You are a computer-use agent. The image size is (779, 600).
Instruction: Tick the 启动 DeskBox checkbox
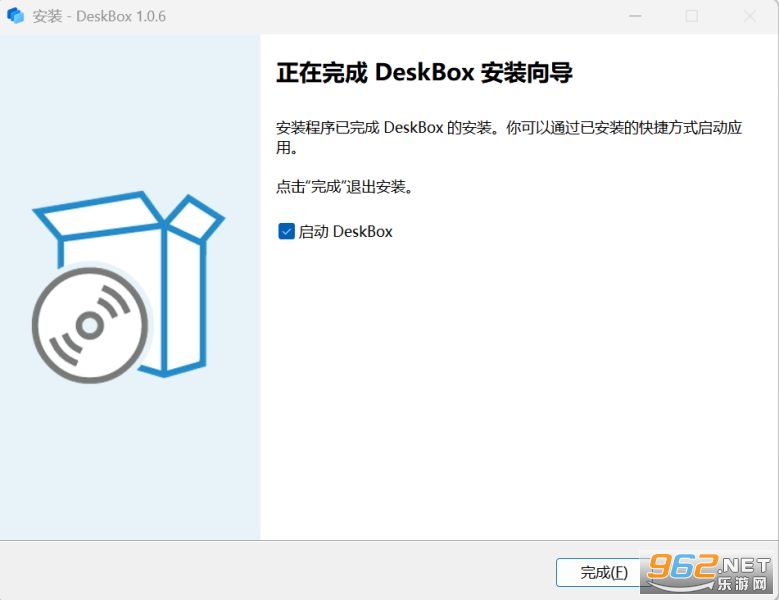click(x=286, y=231)
